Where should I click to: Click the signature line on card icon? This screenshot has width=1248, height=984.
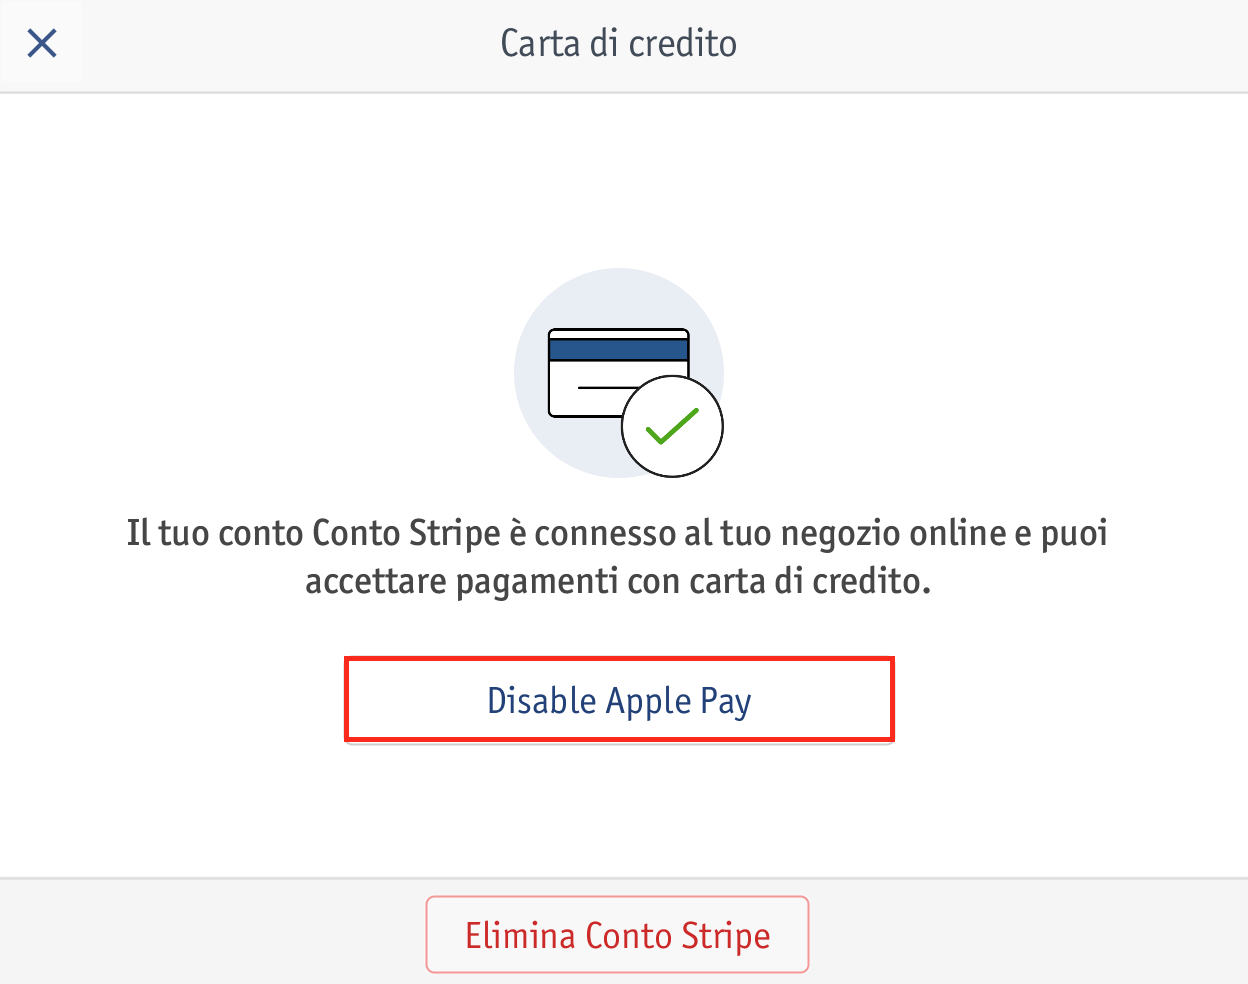[608, 388]
